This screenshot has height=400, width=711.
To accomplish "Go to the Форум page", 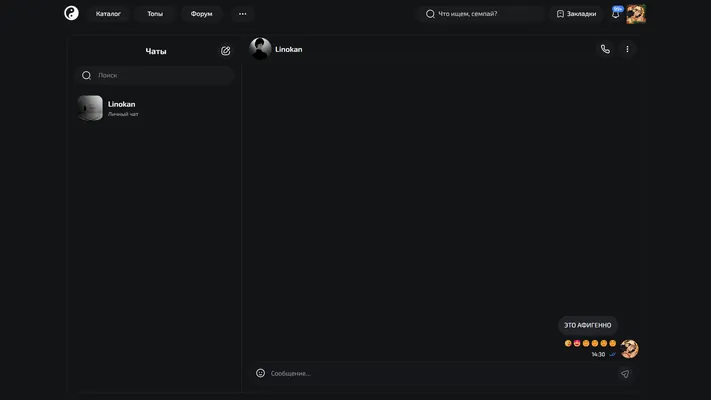I will [201, 14].
